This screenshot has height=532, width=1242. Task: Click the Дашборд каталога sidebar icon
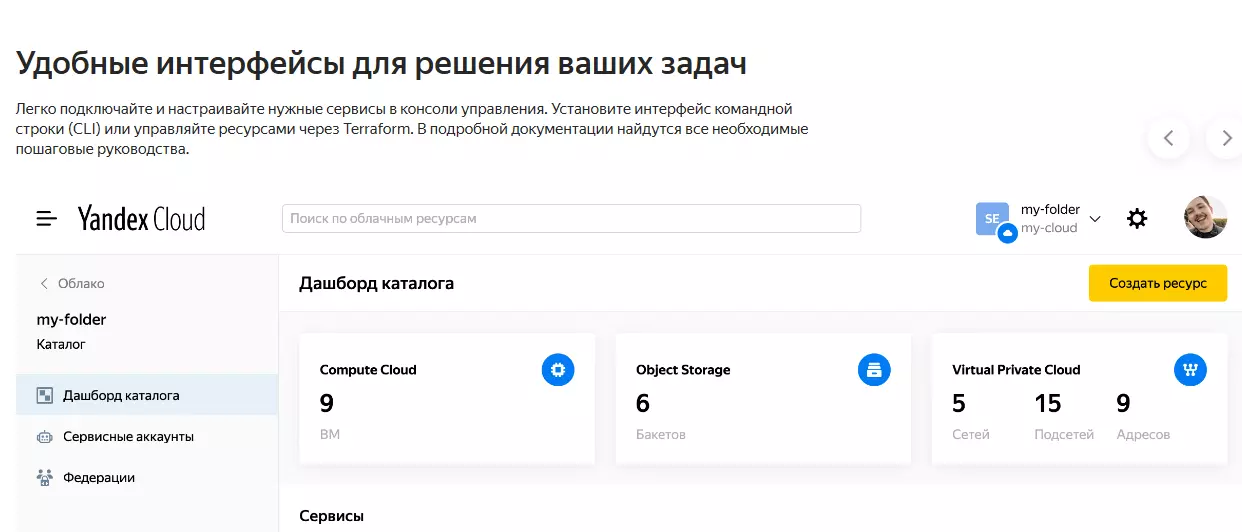click(x=44, y=395)
